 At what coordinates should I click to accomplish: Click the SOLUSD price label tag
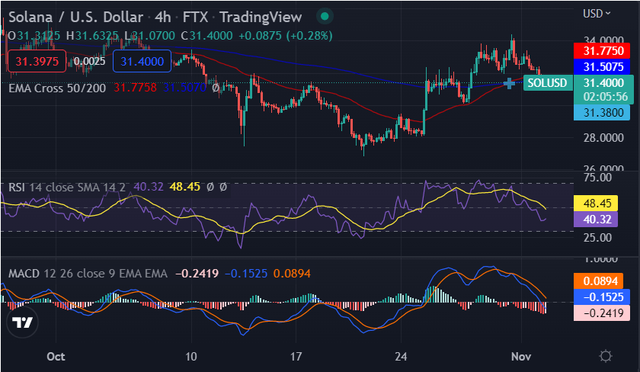click(x=547, y=83)
